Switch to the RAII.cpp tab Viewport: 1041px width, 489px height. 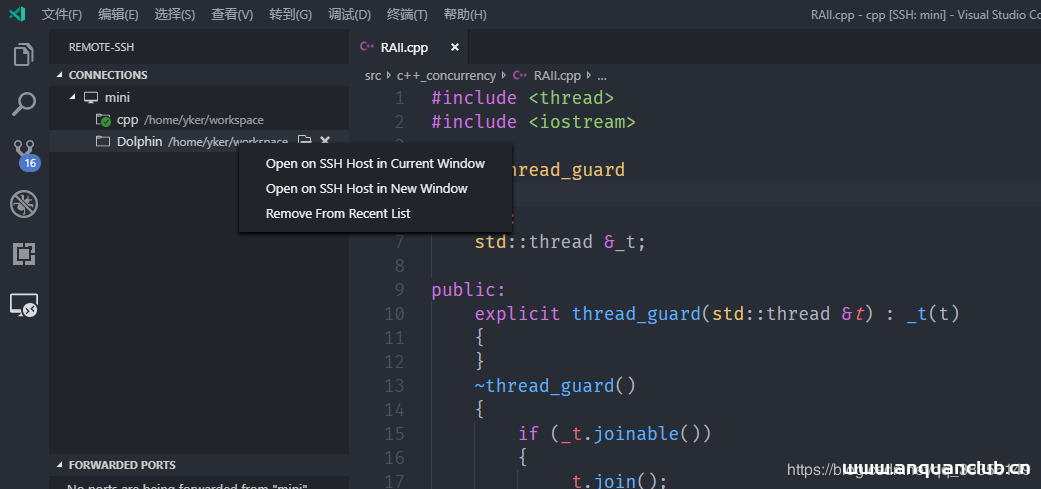404,47
